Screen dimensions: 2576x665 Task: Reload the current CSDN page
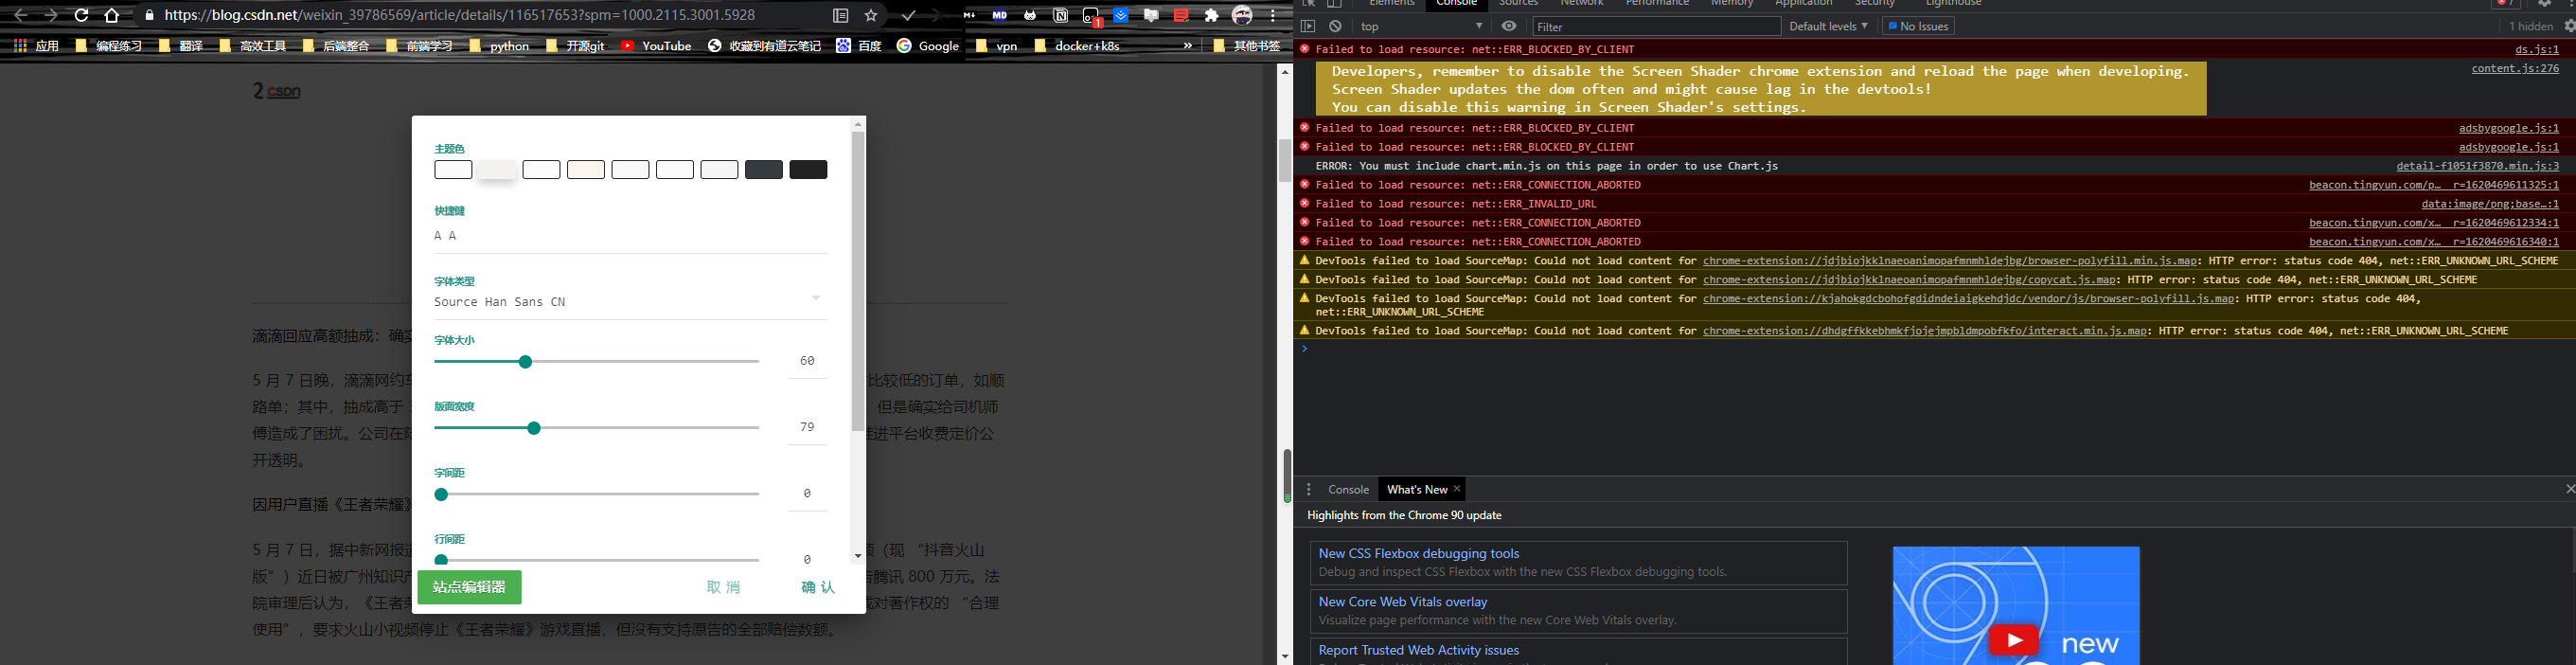pyautogui.click(x=82, y=16)
